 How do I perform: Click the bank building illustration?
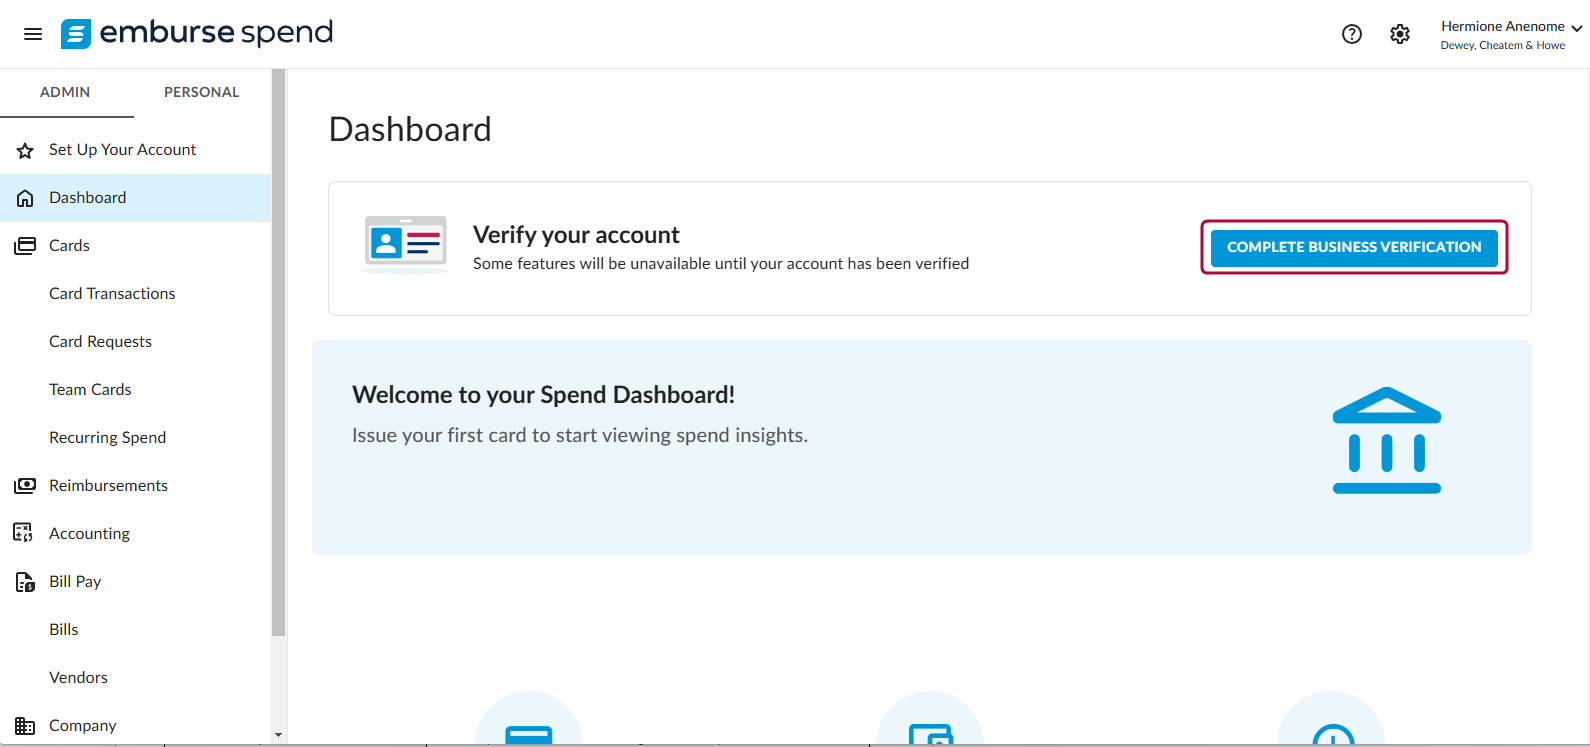tap(1387, 440)
